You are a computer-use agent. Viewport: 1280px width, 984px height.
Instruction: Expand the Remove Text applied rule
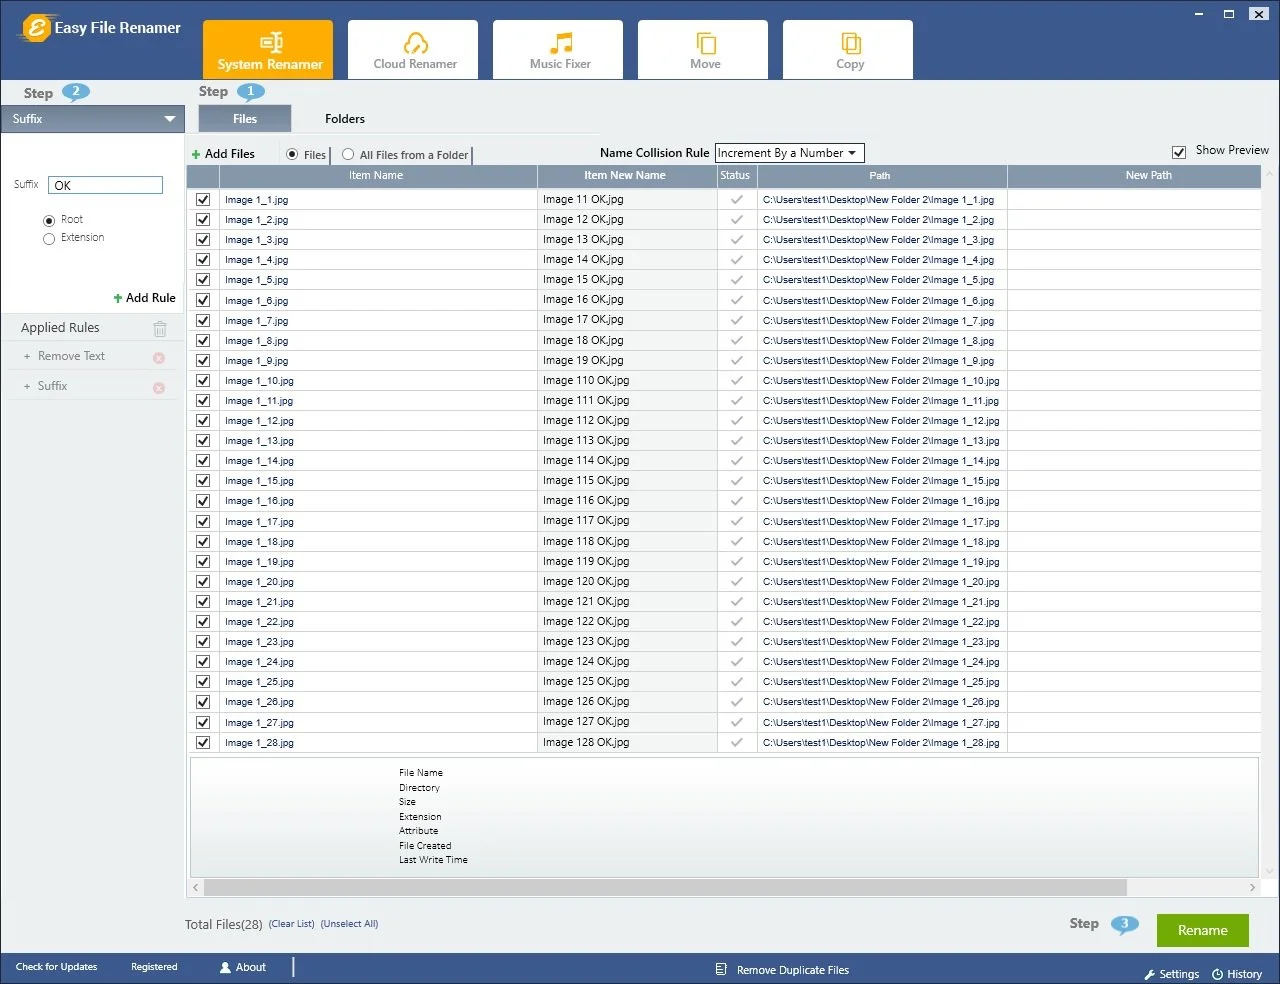click(27, 357)
